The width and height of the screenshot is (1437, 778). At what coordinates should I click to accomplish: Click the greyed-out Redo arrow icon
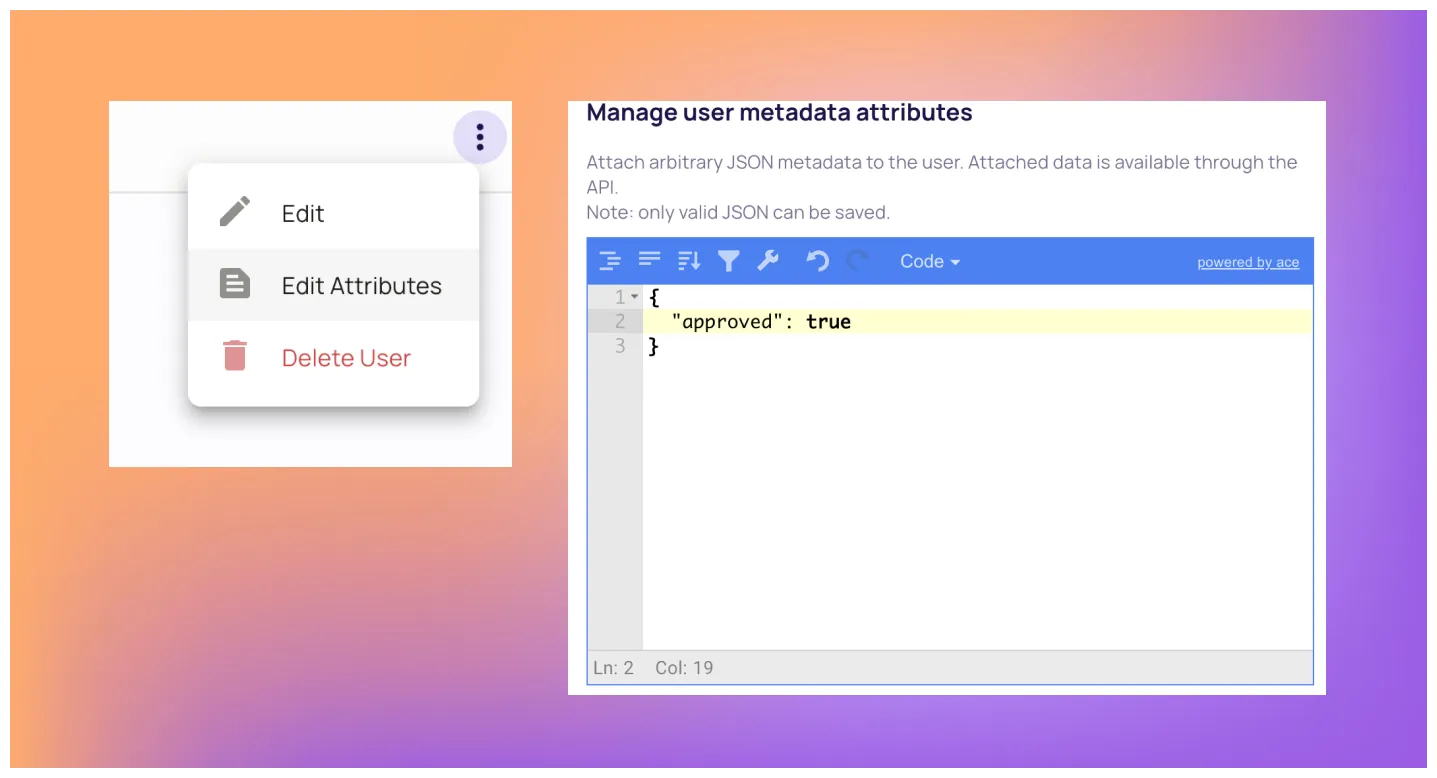click(x=857, y=262)
